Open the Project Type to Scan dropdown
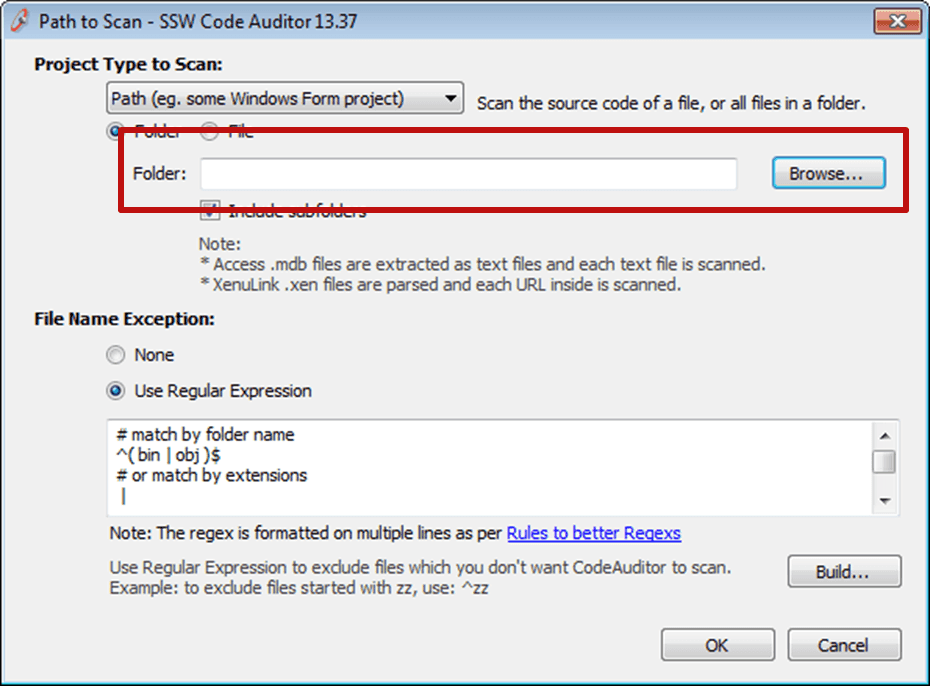Screen dimensions: 930x686 (285, 99)
